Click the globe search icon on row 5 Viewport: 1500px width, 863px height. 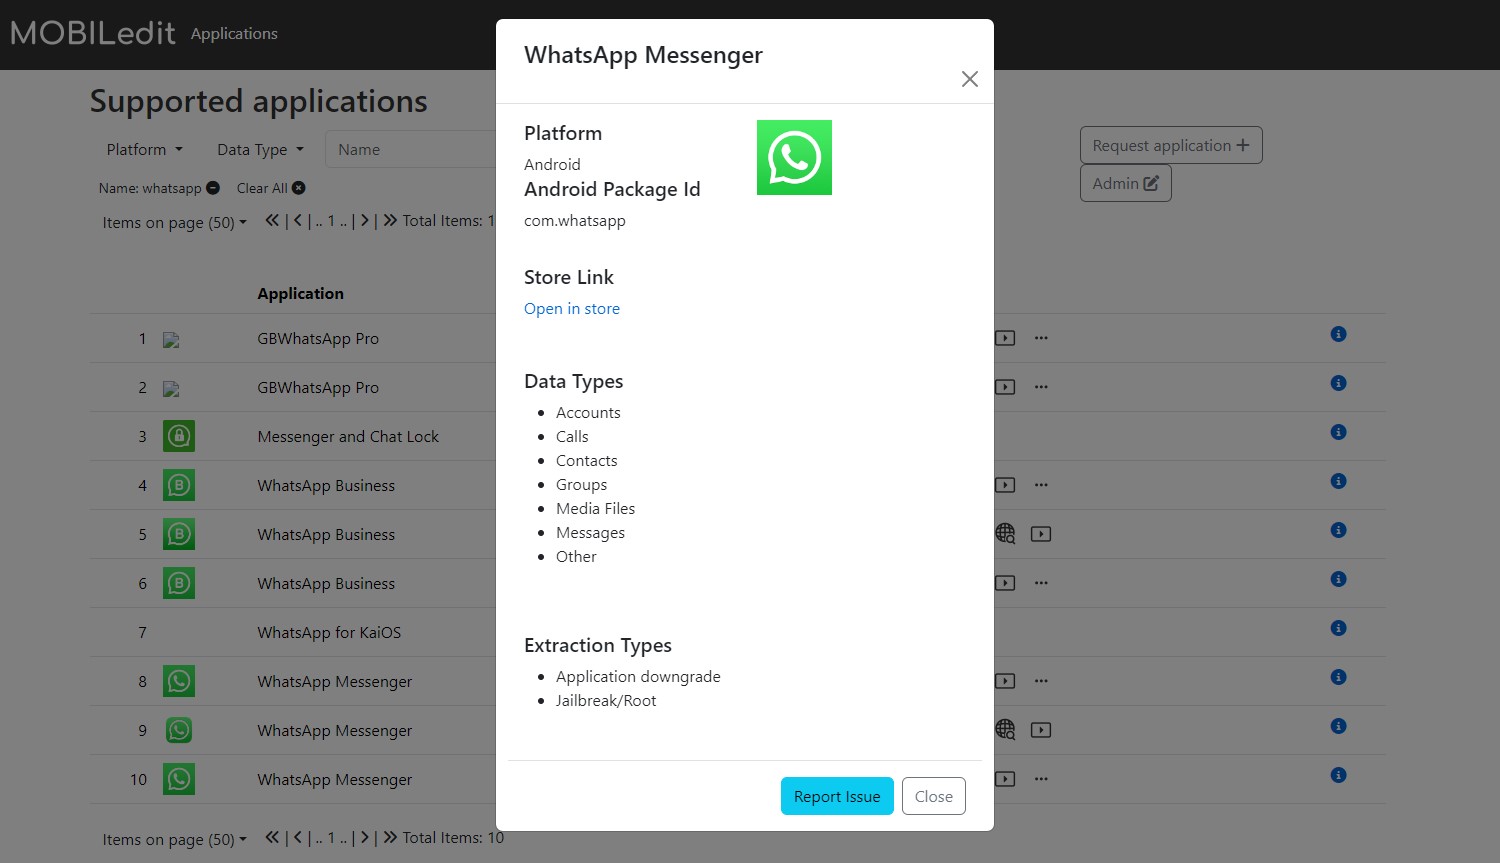(x=1005, y=534)
